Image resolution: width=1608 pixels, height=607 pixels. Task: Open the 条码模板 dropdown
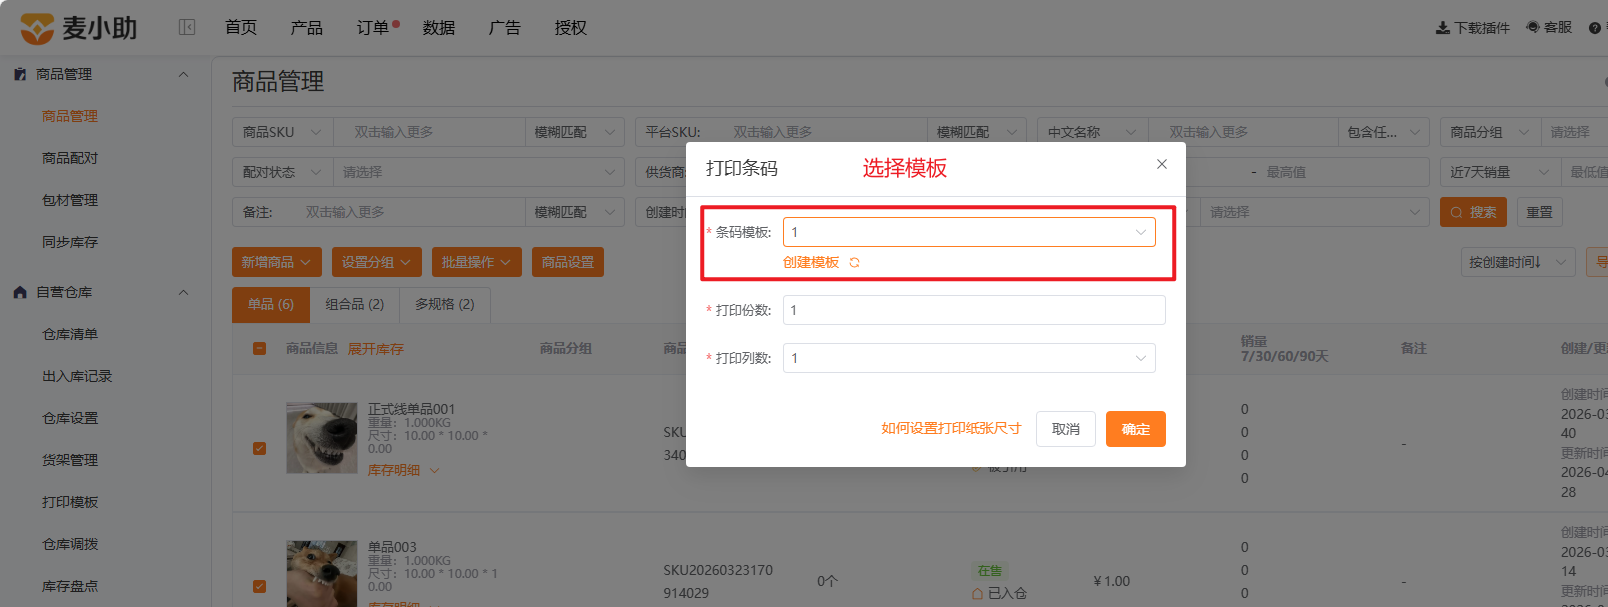coord(969,232)
